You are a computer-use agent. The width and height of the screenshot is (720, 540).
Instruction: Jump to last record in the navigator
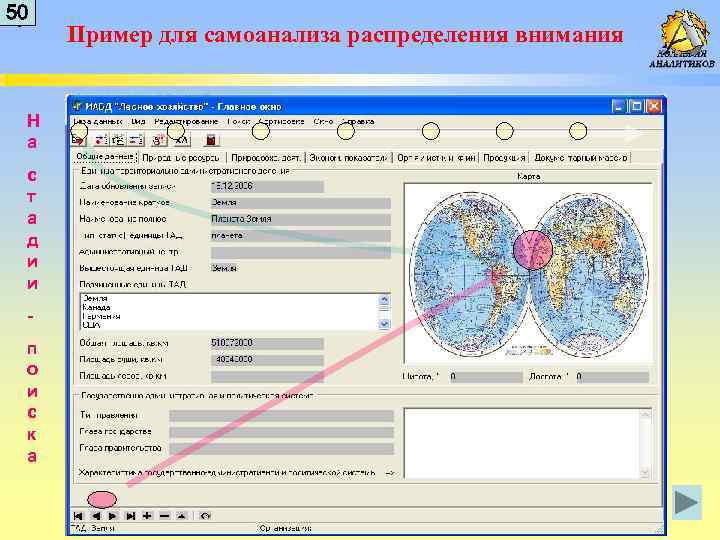pyautogui.click(x=130, y=516)
